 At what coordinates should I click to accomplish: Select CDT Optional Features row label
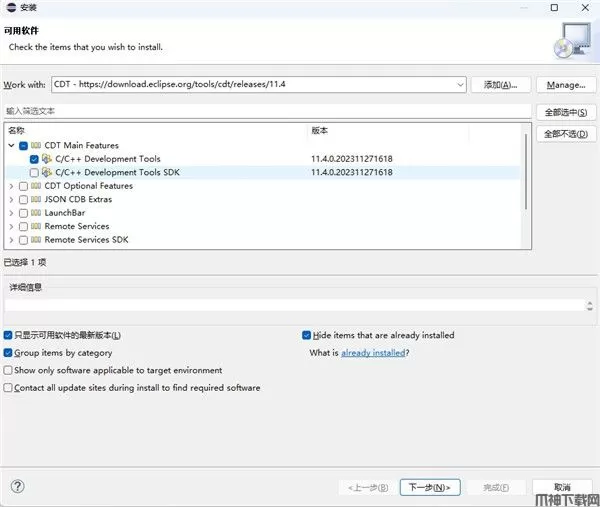(89, 186)
